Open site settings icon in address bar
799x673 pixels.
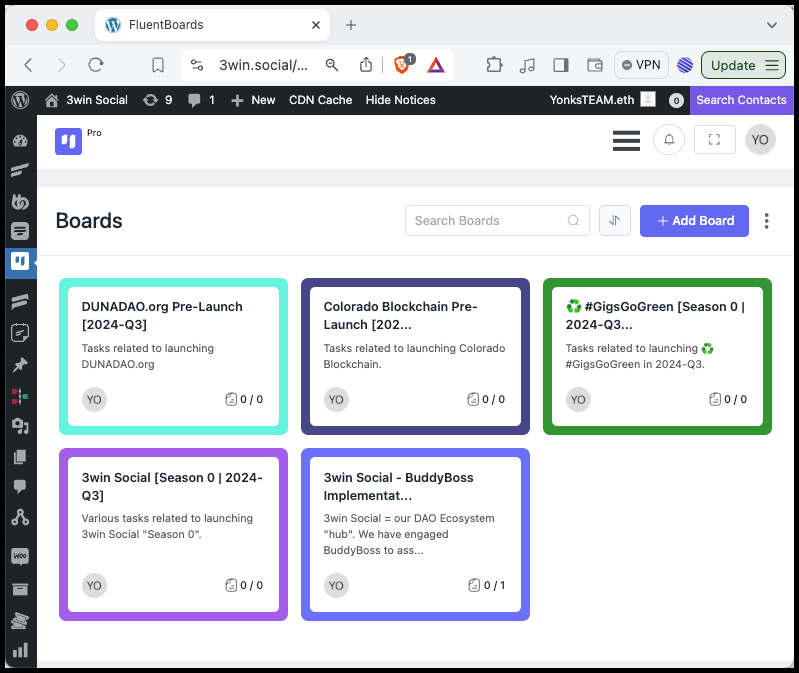(197, 65)
